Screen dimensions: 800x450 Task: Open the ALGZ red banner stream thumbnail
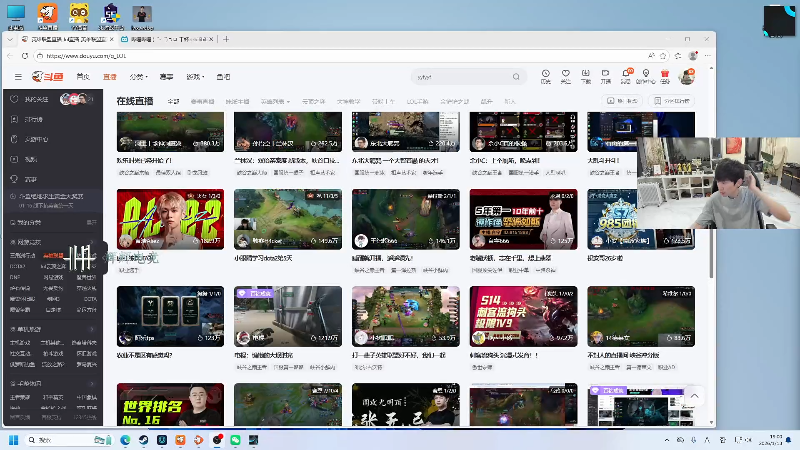(x=170, y=219)
